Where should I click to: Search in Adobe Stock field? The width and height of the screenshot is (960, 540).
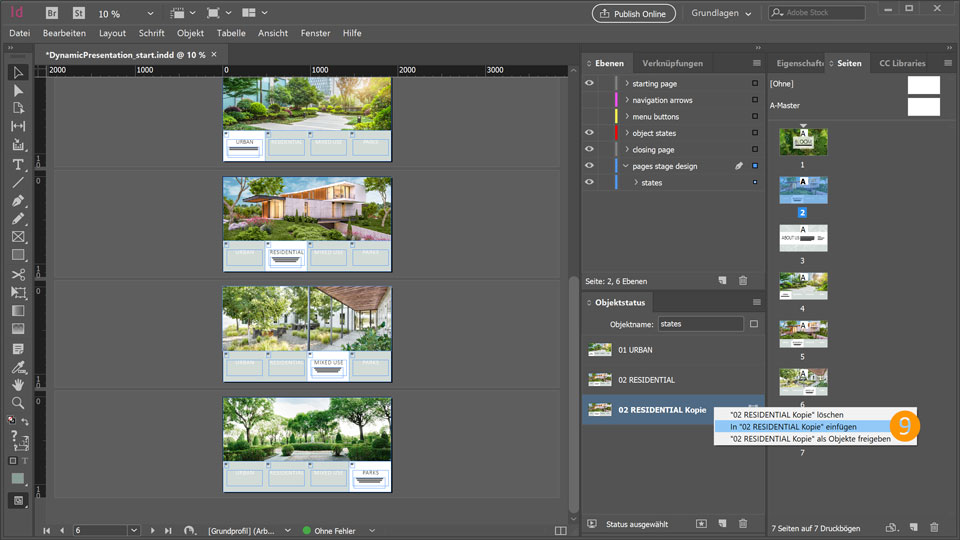tap(817, 13)
